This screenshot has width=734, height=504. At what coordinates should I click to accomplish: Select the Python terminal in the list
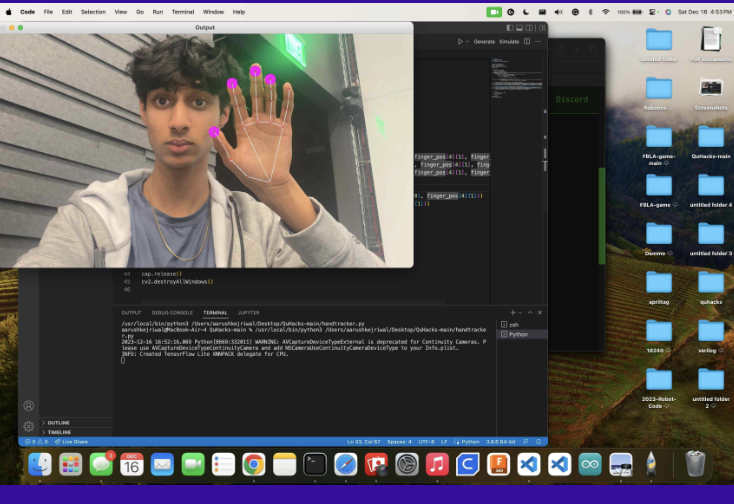pyautogui.click(x=522, y=335)
